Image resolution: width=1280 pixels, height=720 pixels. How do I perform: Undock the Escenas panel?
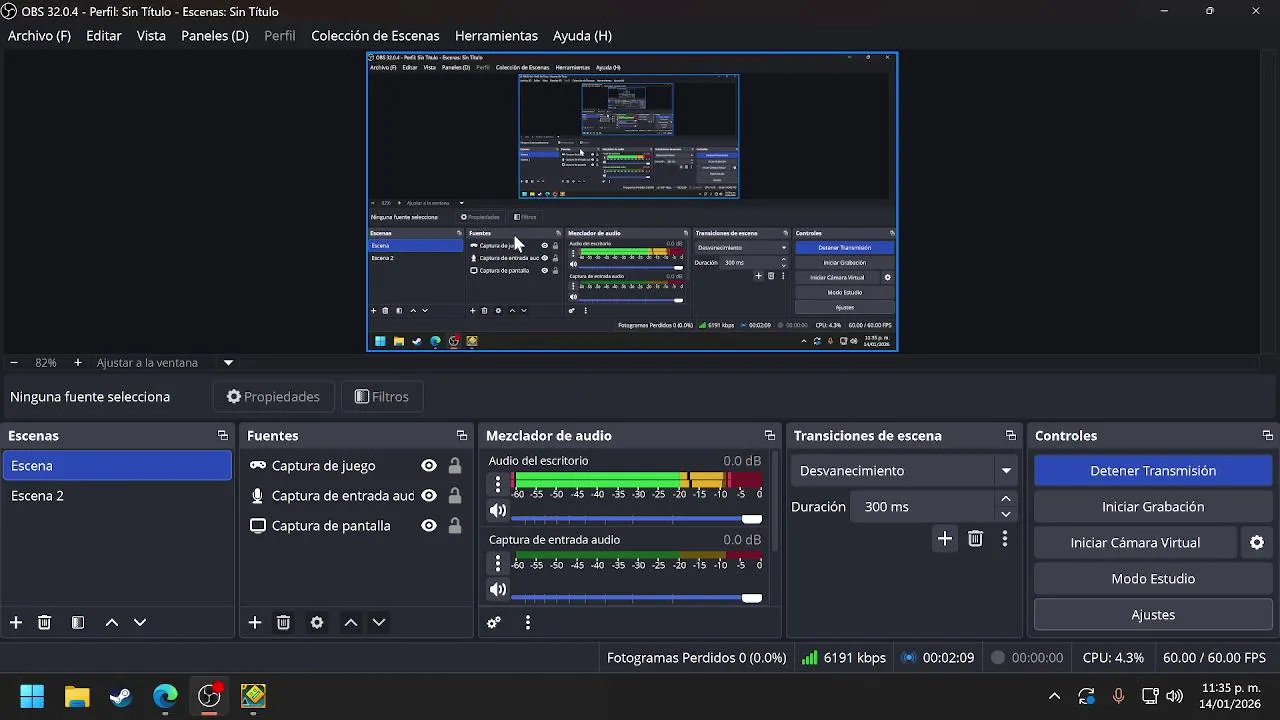coord(223,436)
